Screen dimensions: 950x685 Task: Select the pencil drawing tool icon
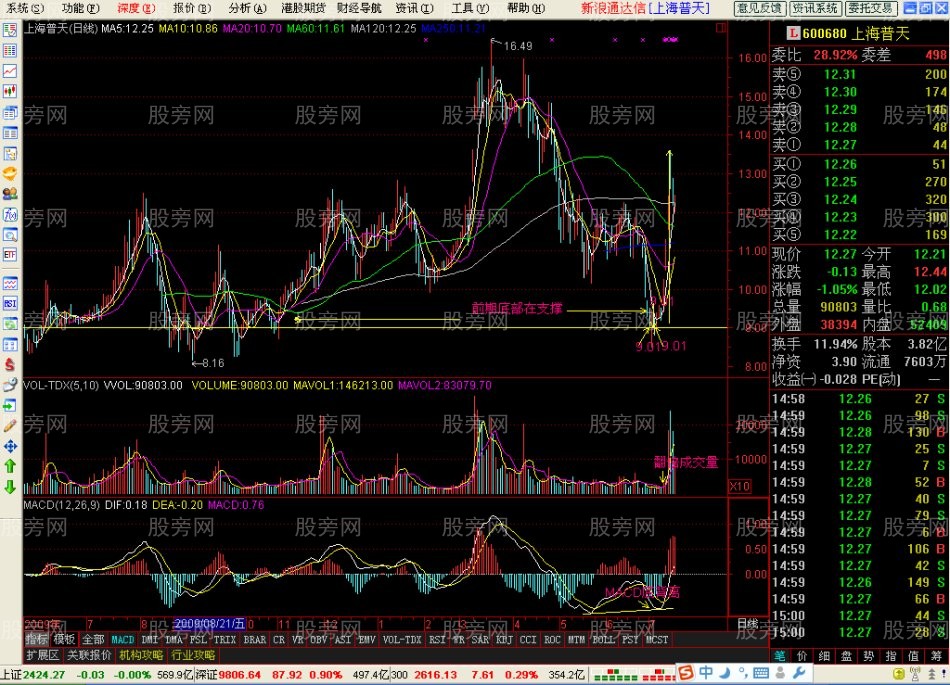click(x=10, y=426)
